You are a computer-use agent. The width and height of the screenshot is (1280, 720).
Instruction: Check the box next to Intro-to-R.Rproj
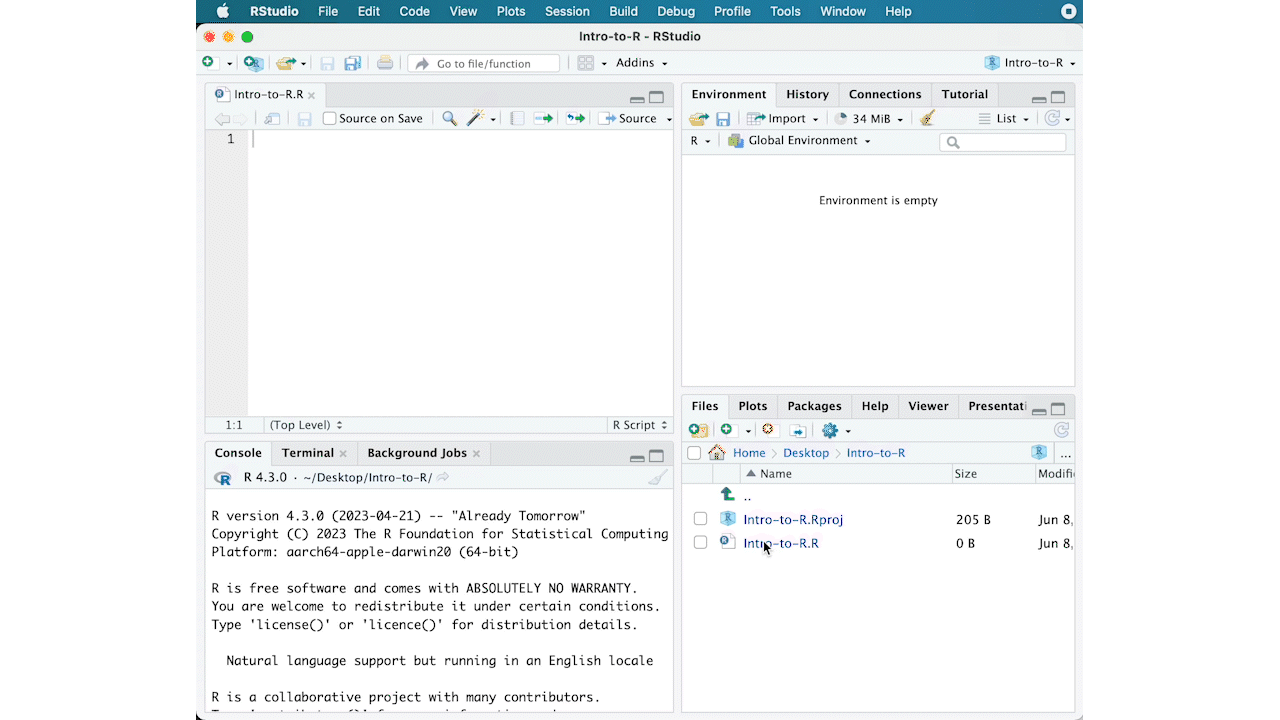pyautogui.click(x=700, y=519)
